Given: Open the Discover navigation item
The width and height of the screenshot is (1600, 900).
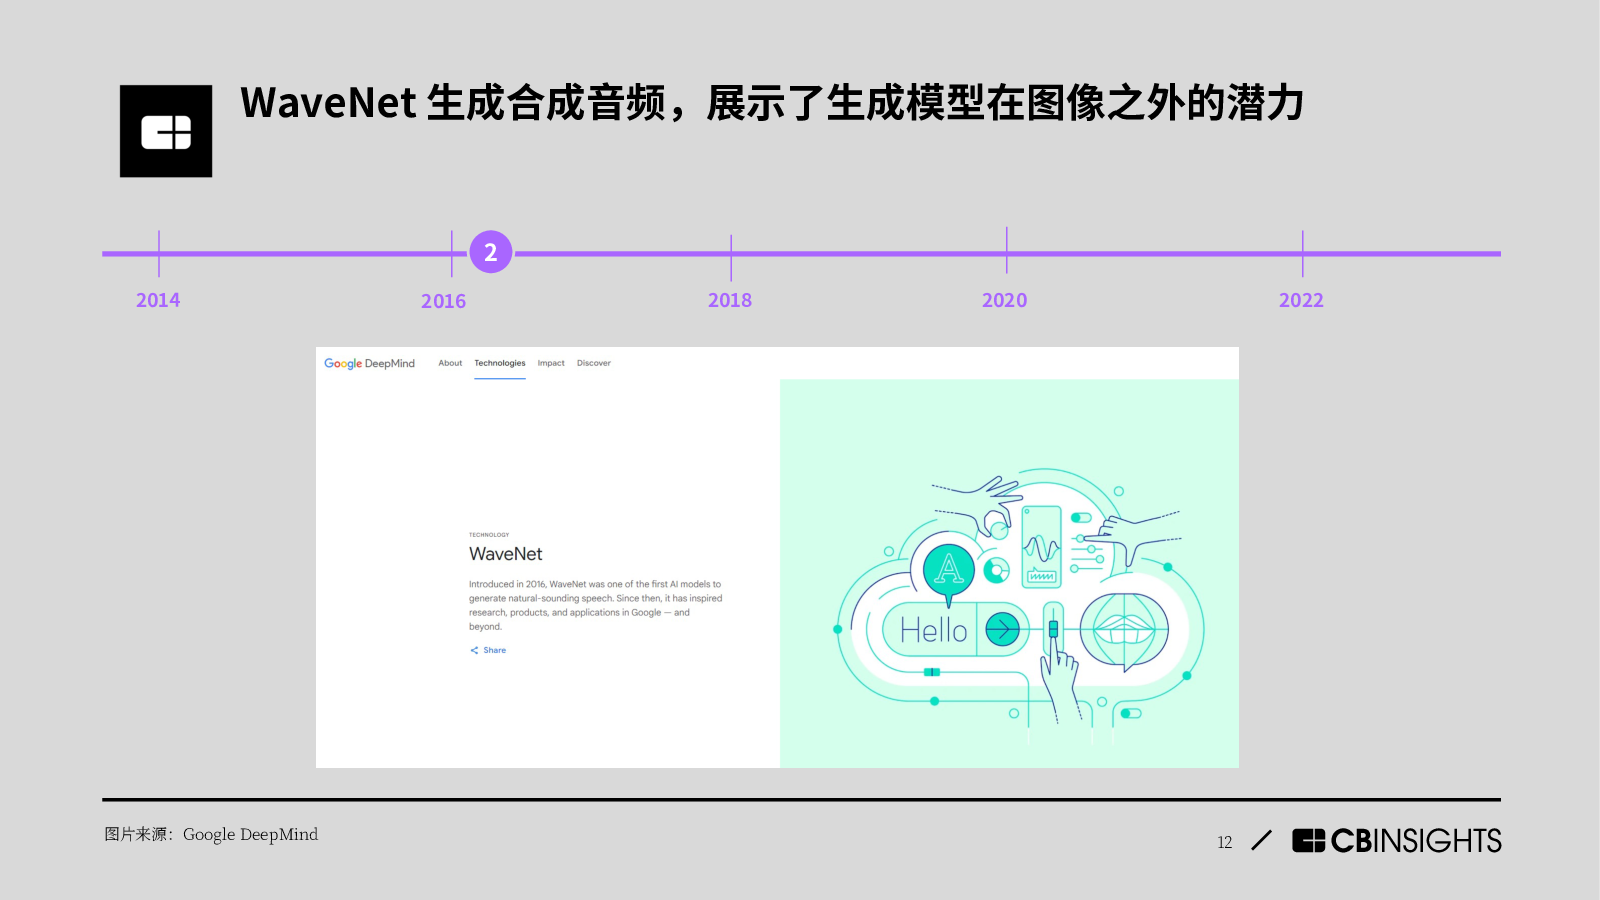Looking at the screenshot, I should [593, 363].
